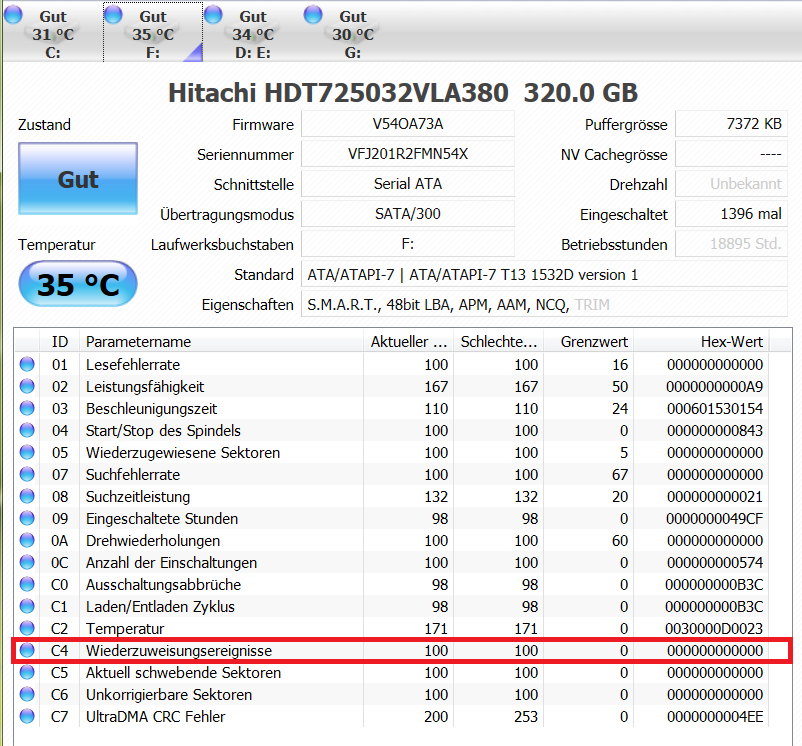The image size is (802, 746).
Task: Click status orb of Laden/Entladen Zyklus row
Action: 27,606
